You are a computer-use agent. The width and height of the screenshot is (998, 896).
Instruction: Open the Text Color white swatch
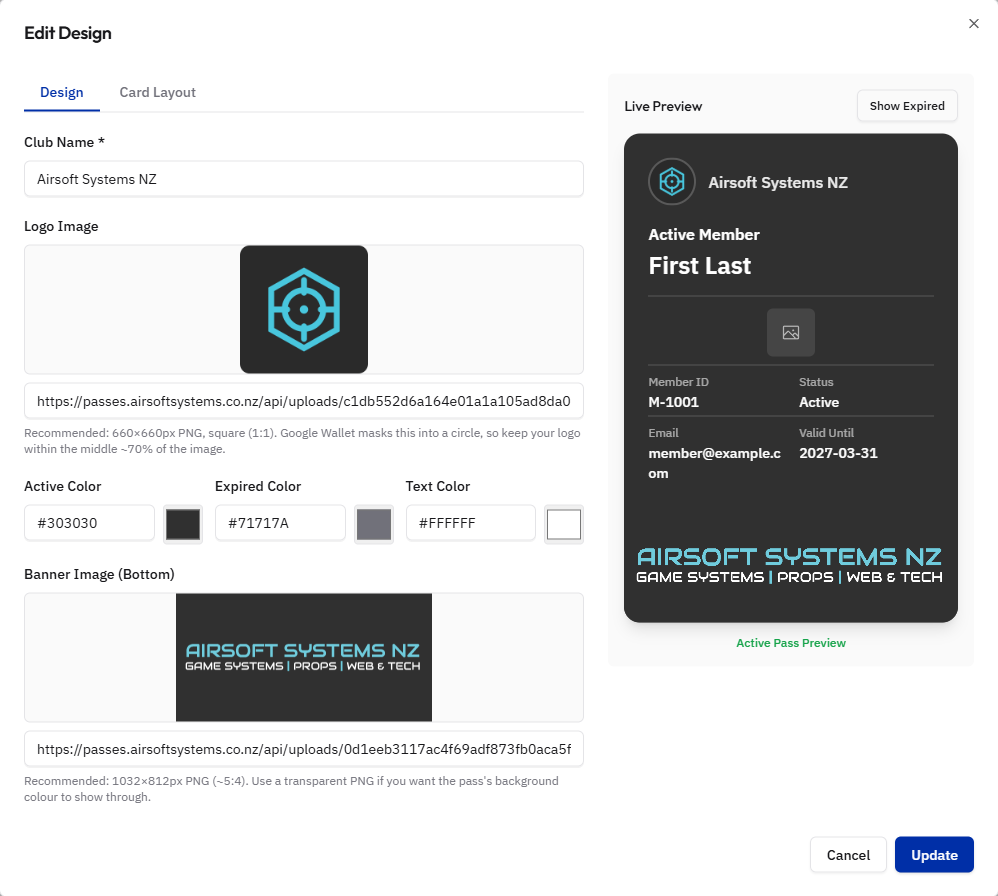[564, 524]
